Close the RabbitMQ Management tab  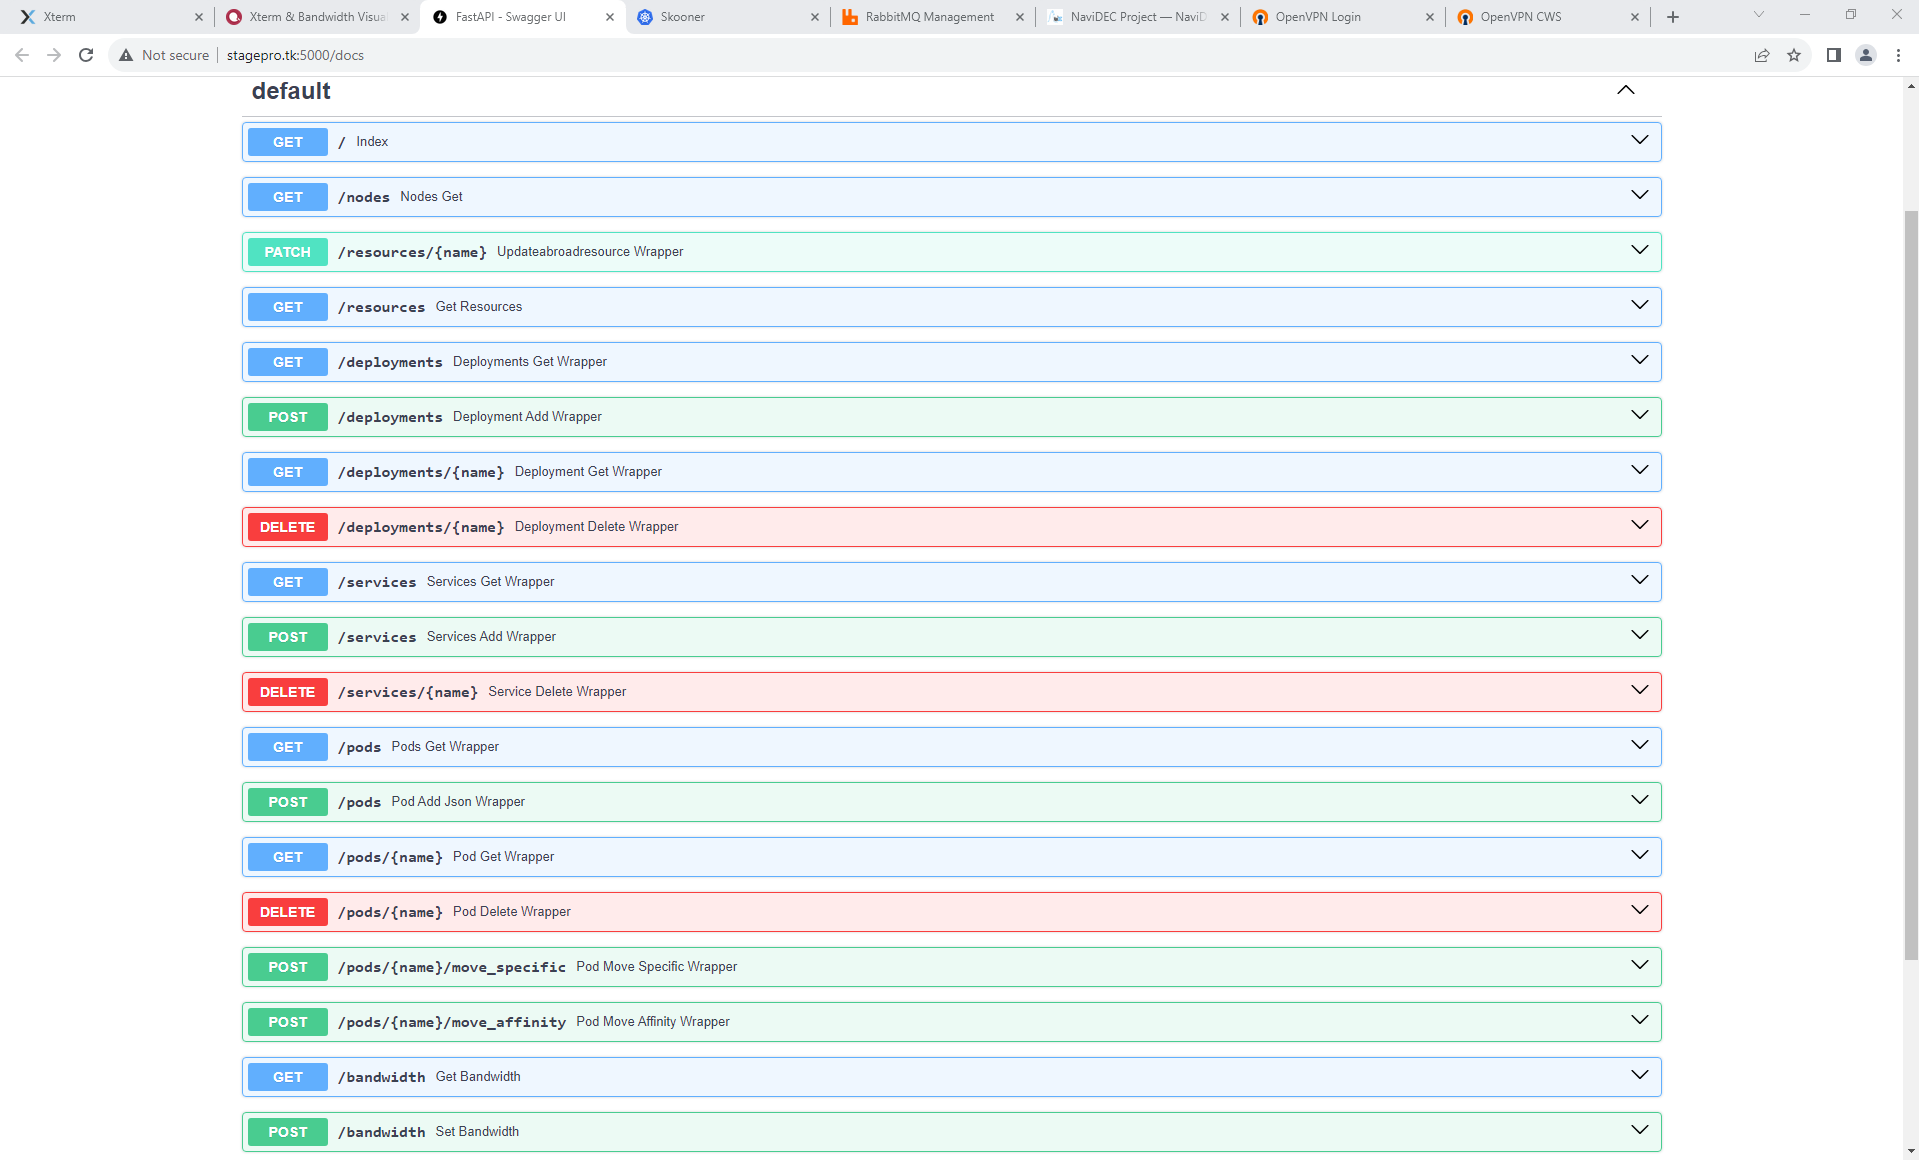point(1020,17)
